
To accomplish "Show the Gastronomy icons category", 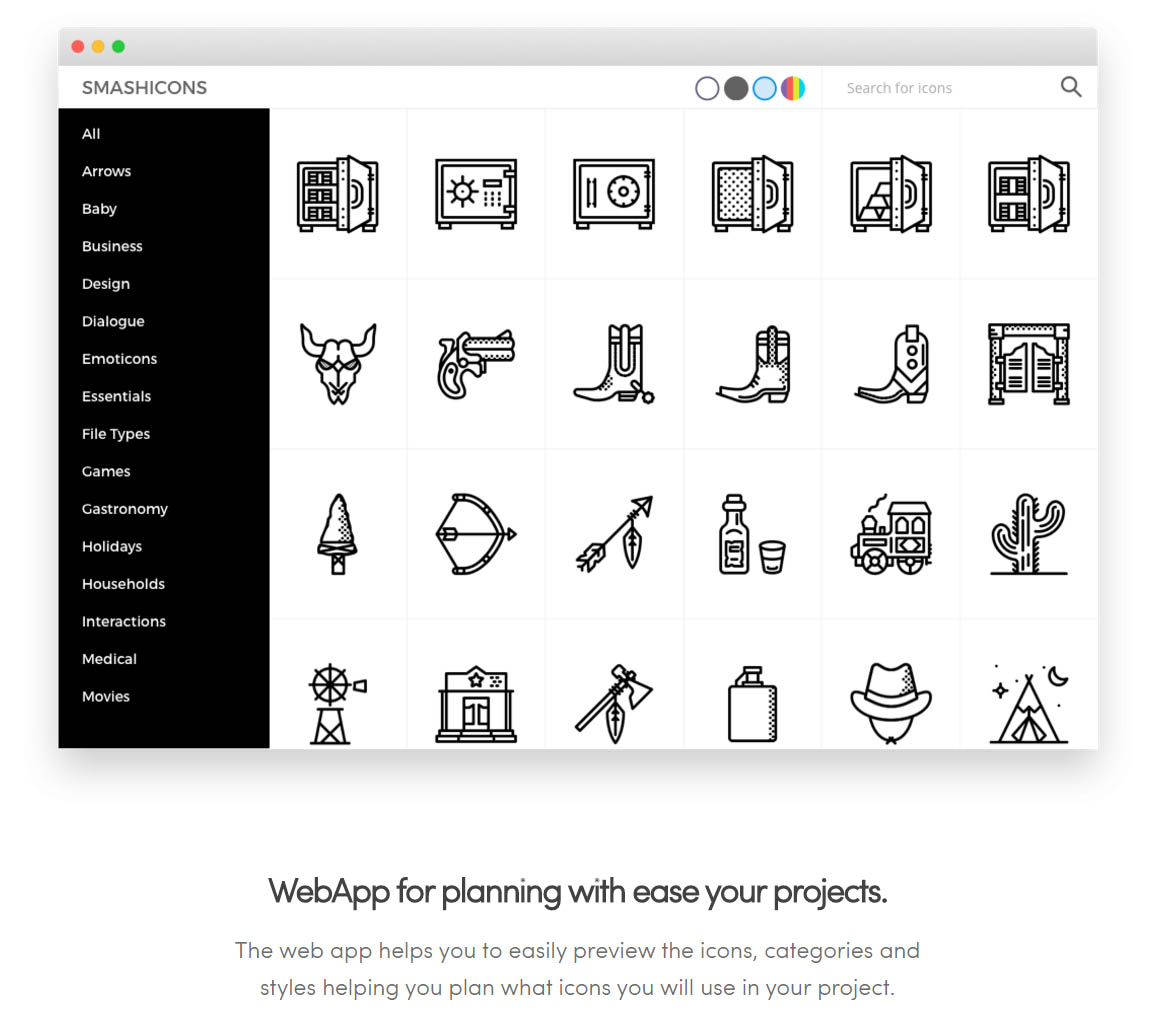I will (125, 509).
